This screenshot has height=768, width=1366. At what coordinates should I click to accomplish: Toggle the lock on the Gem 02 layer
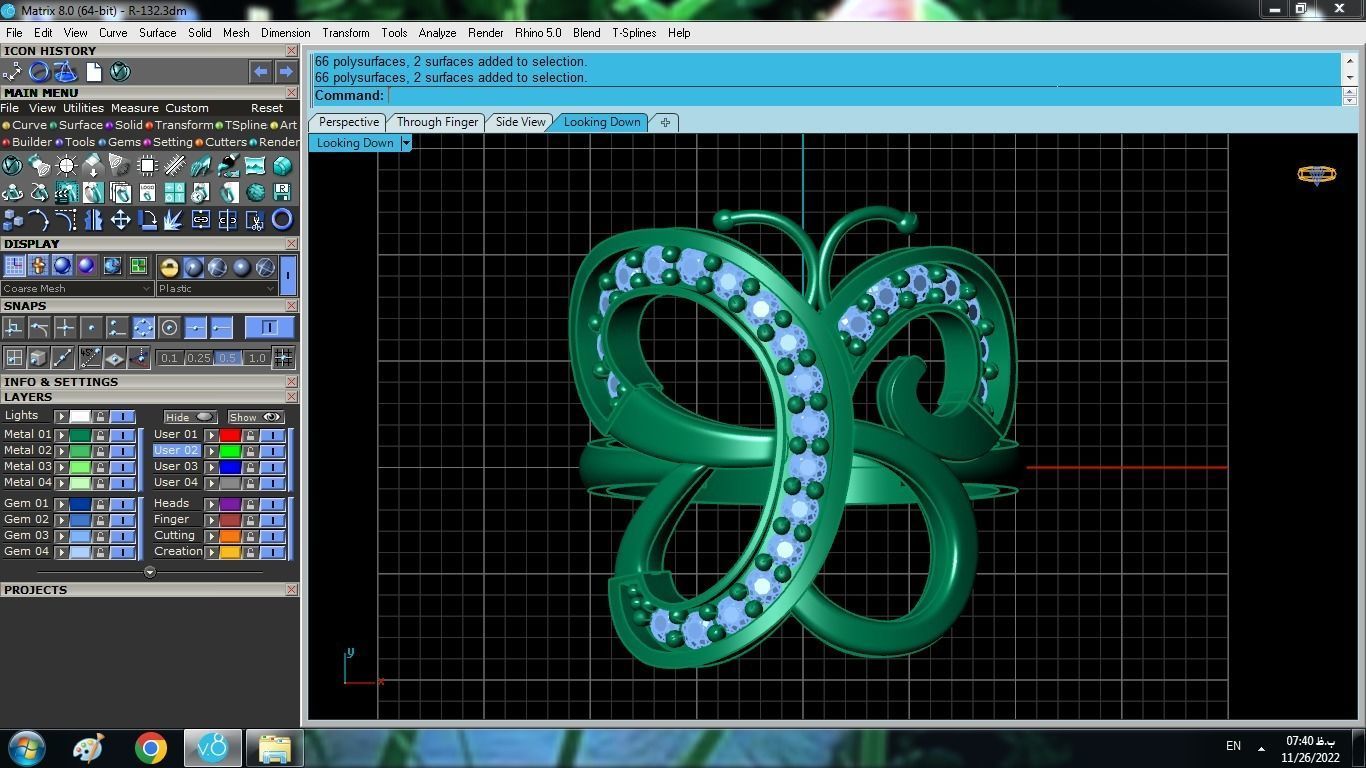click(100, 520)
